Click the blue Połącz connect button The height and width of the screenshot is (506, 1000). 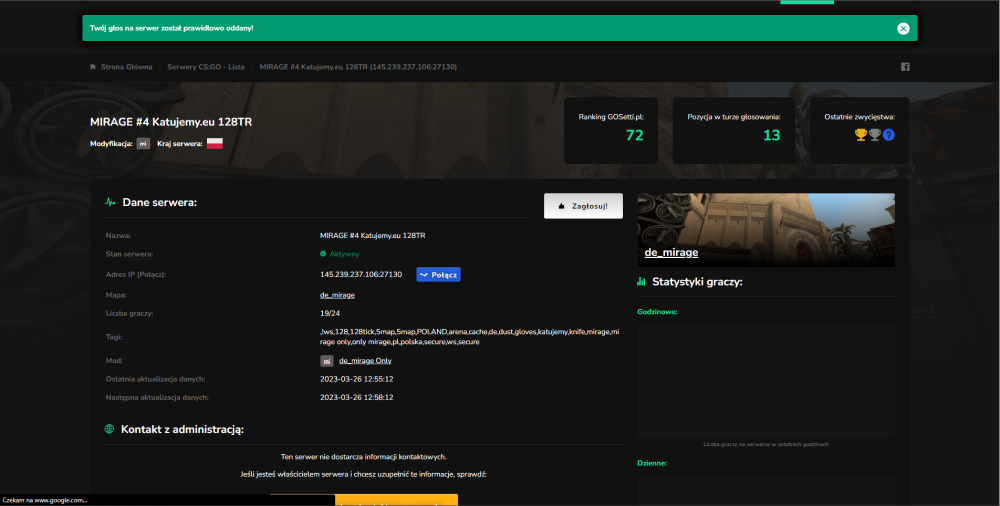pyautogui.click(x=438, y=274)
